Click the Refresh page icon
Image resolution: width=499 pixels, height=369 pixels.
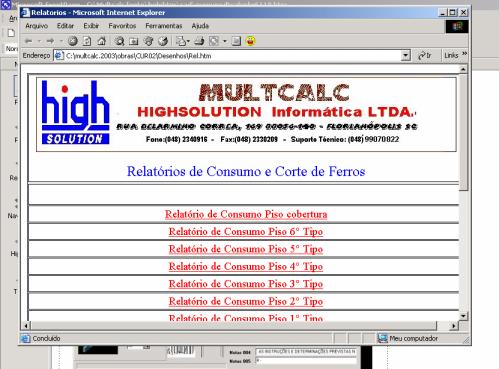click(87, 41)
